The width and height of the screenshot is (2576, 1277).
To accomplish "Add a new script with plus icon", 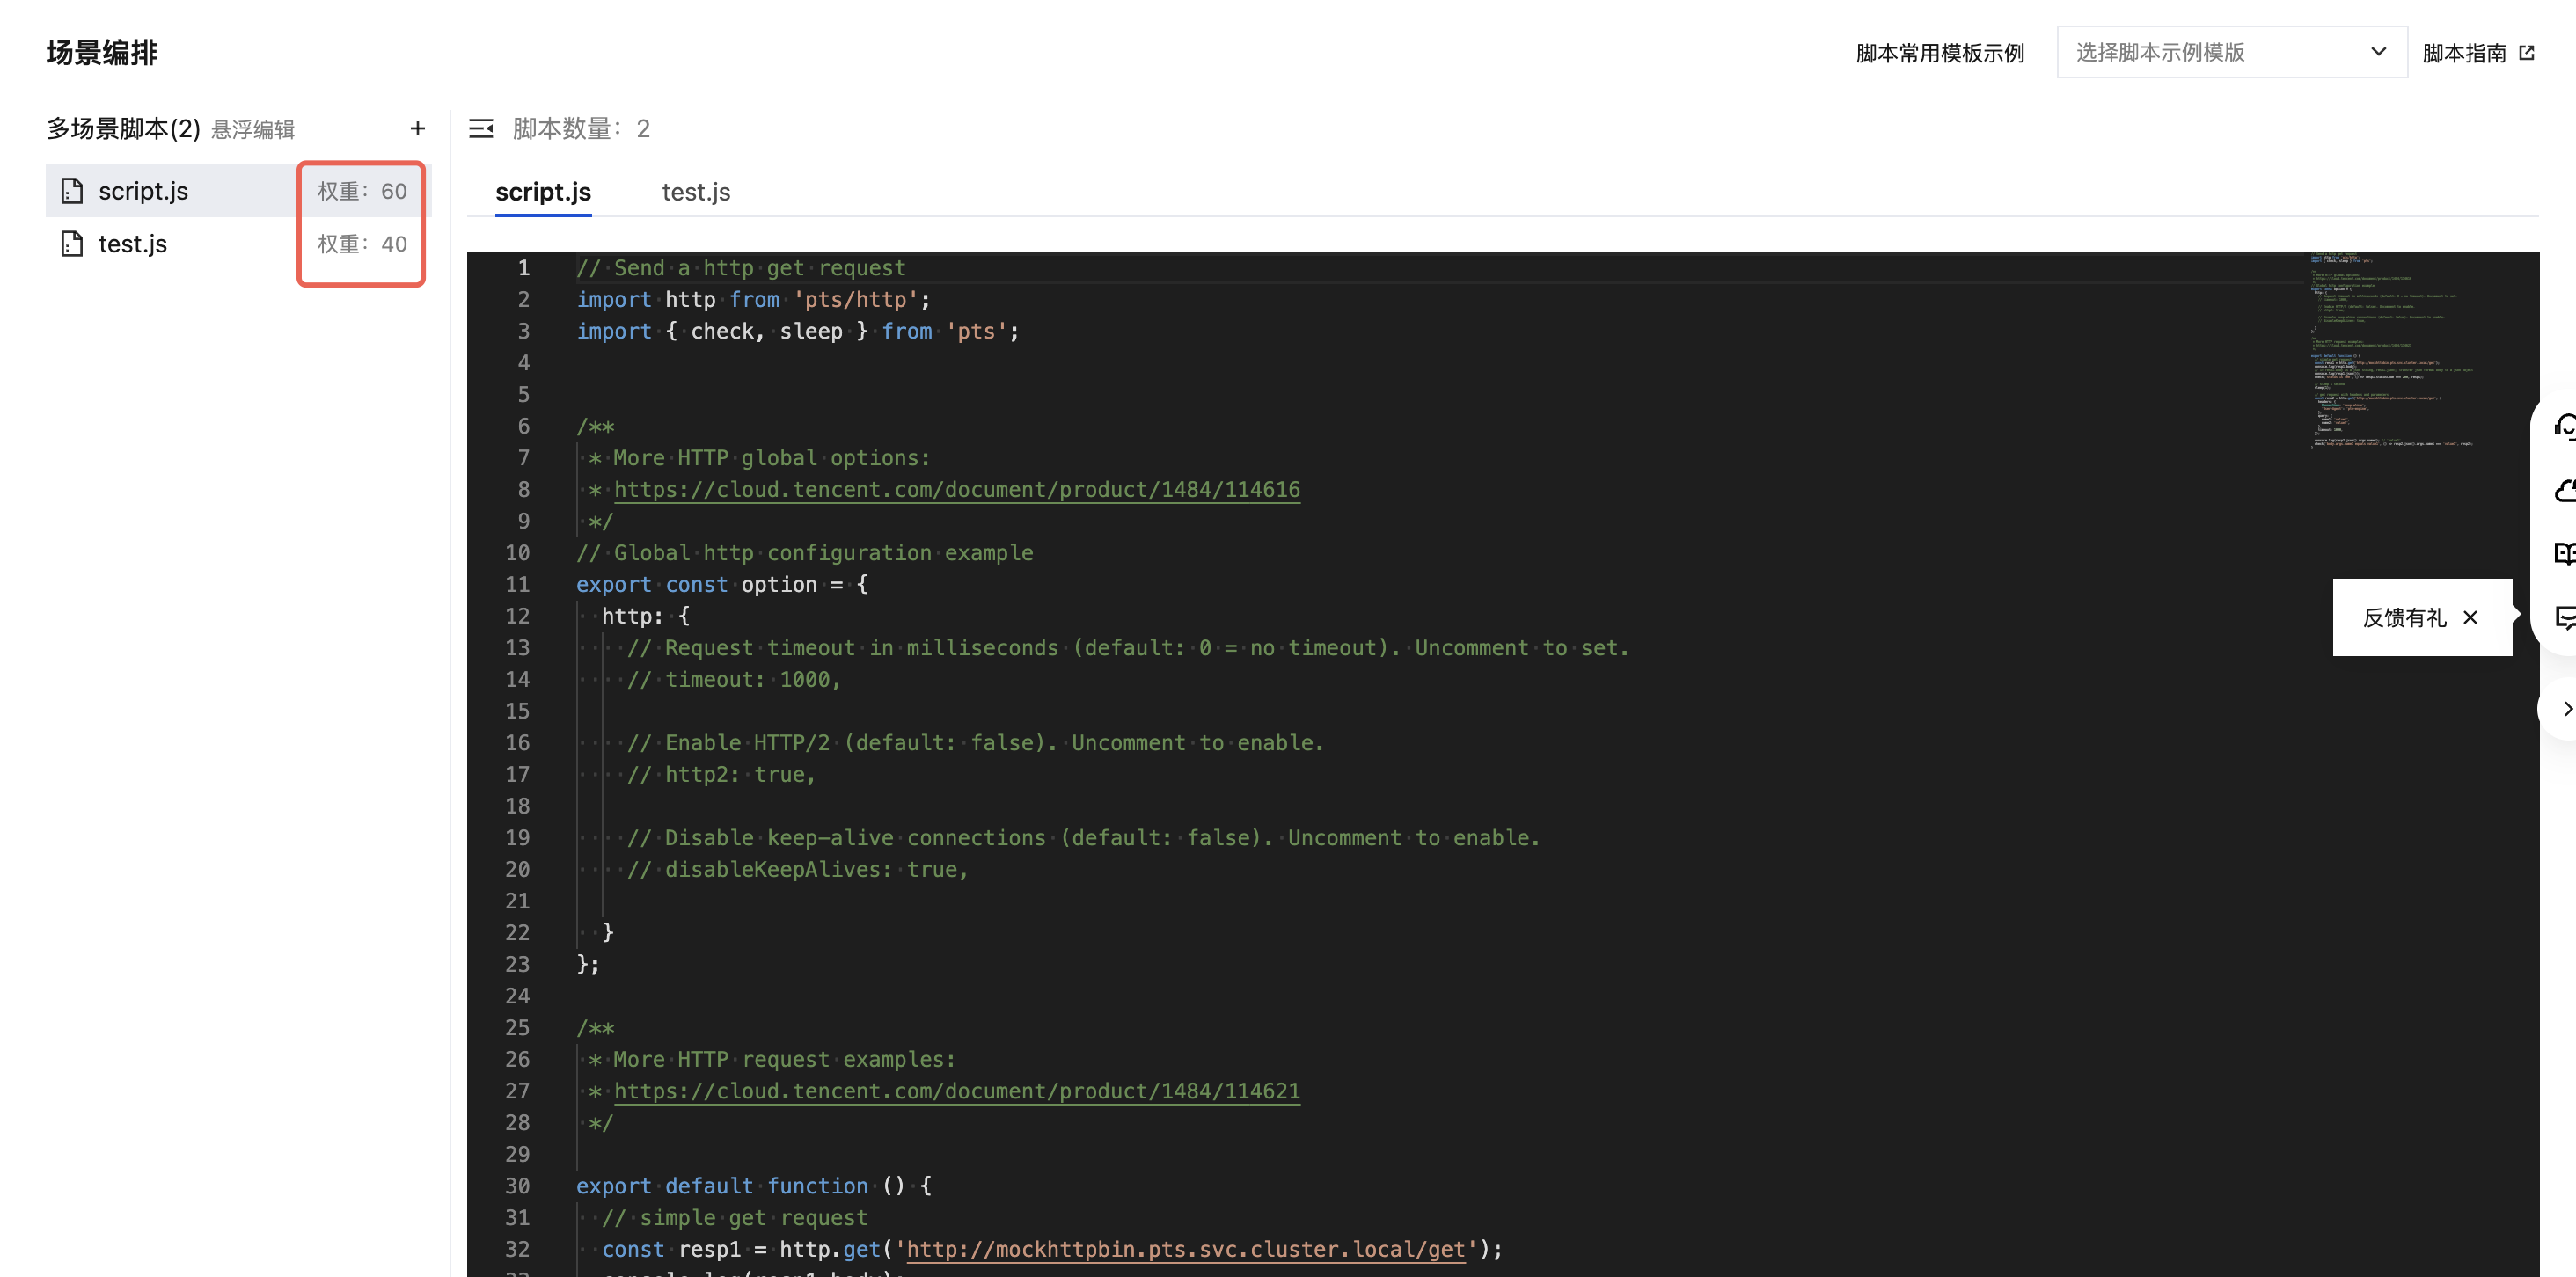I will point(418,128).
